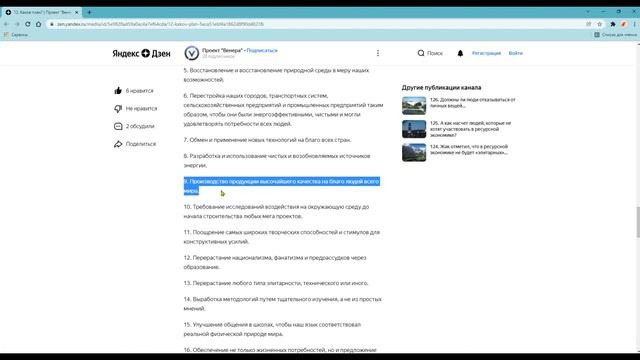This screenshot has height=360, width=640.
Task: Click the page vertical scrollbar thumb
Action: pos(638,222)
